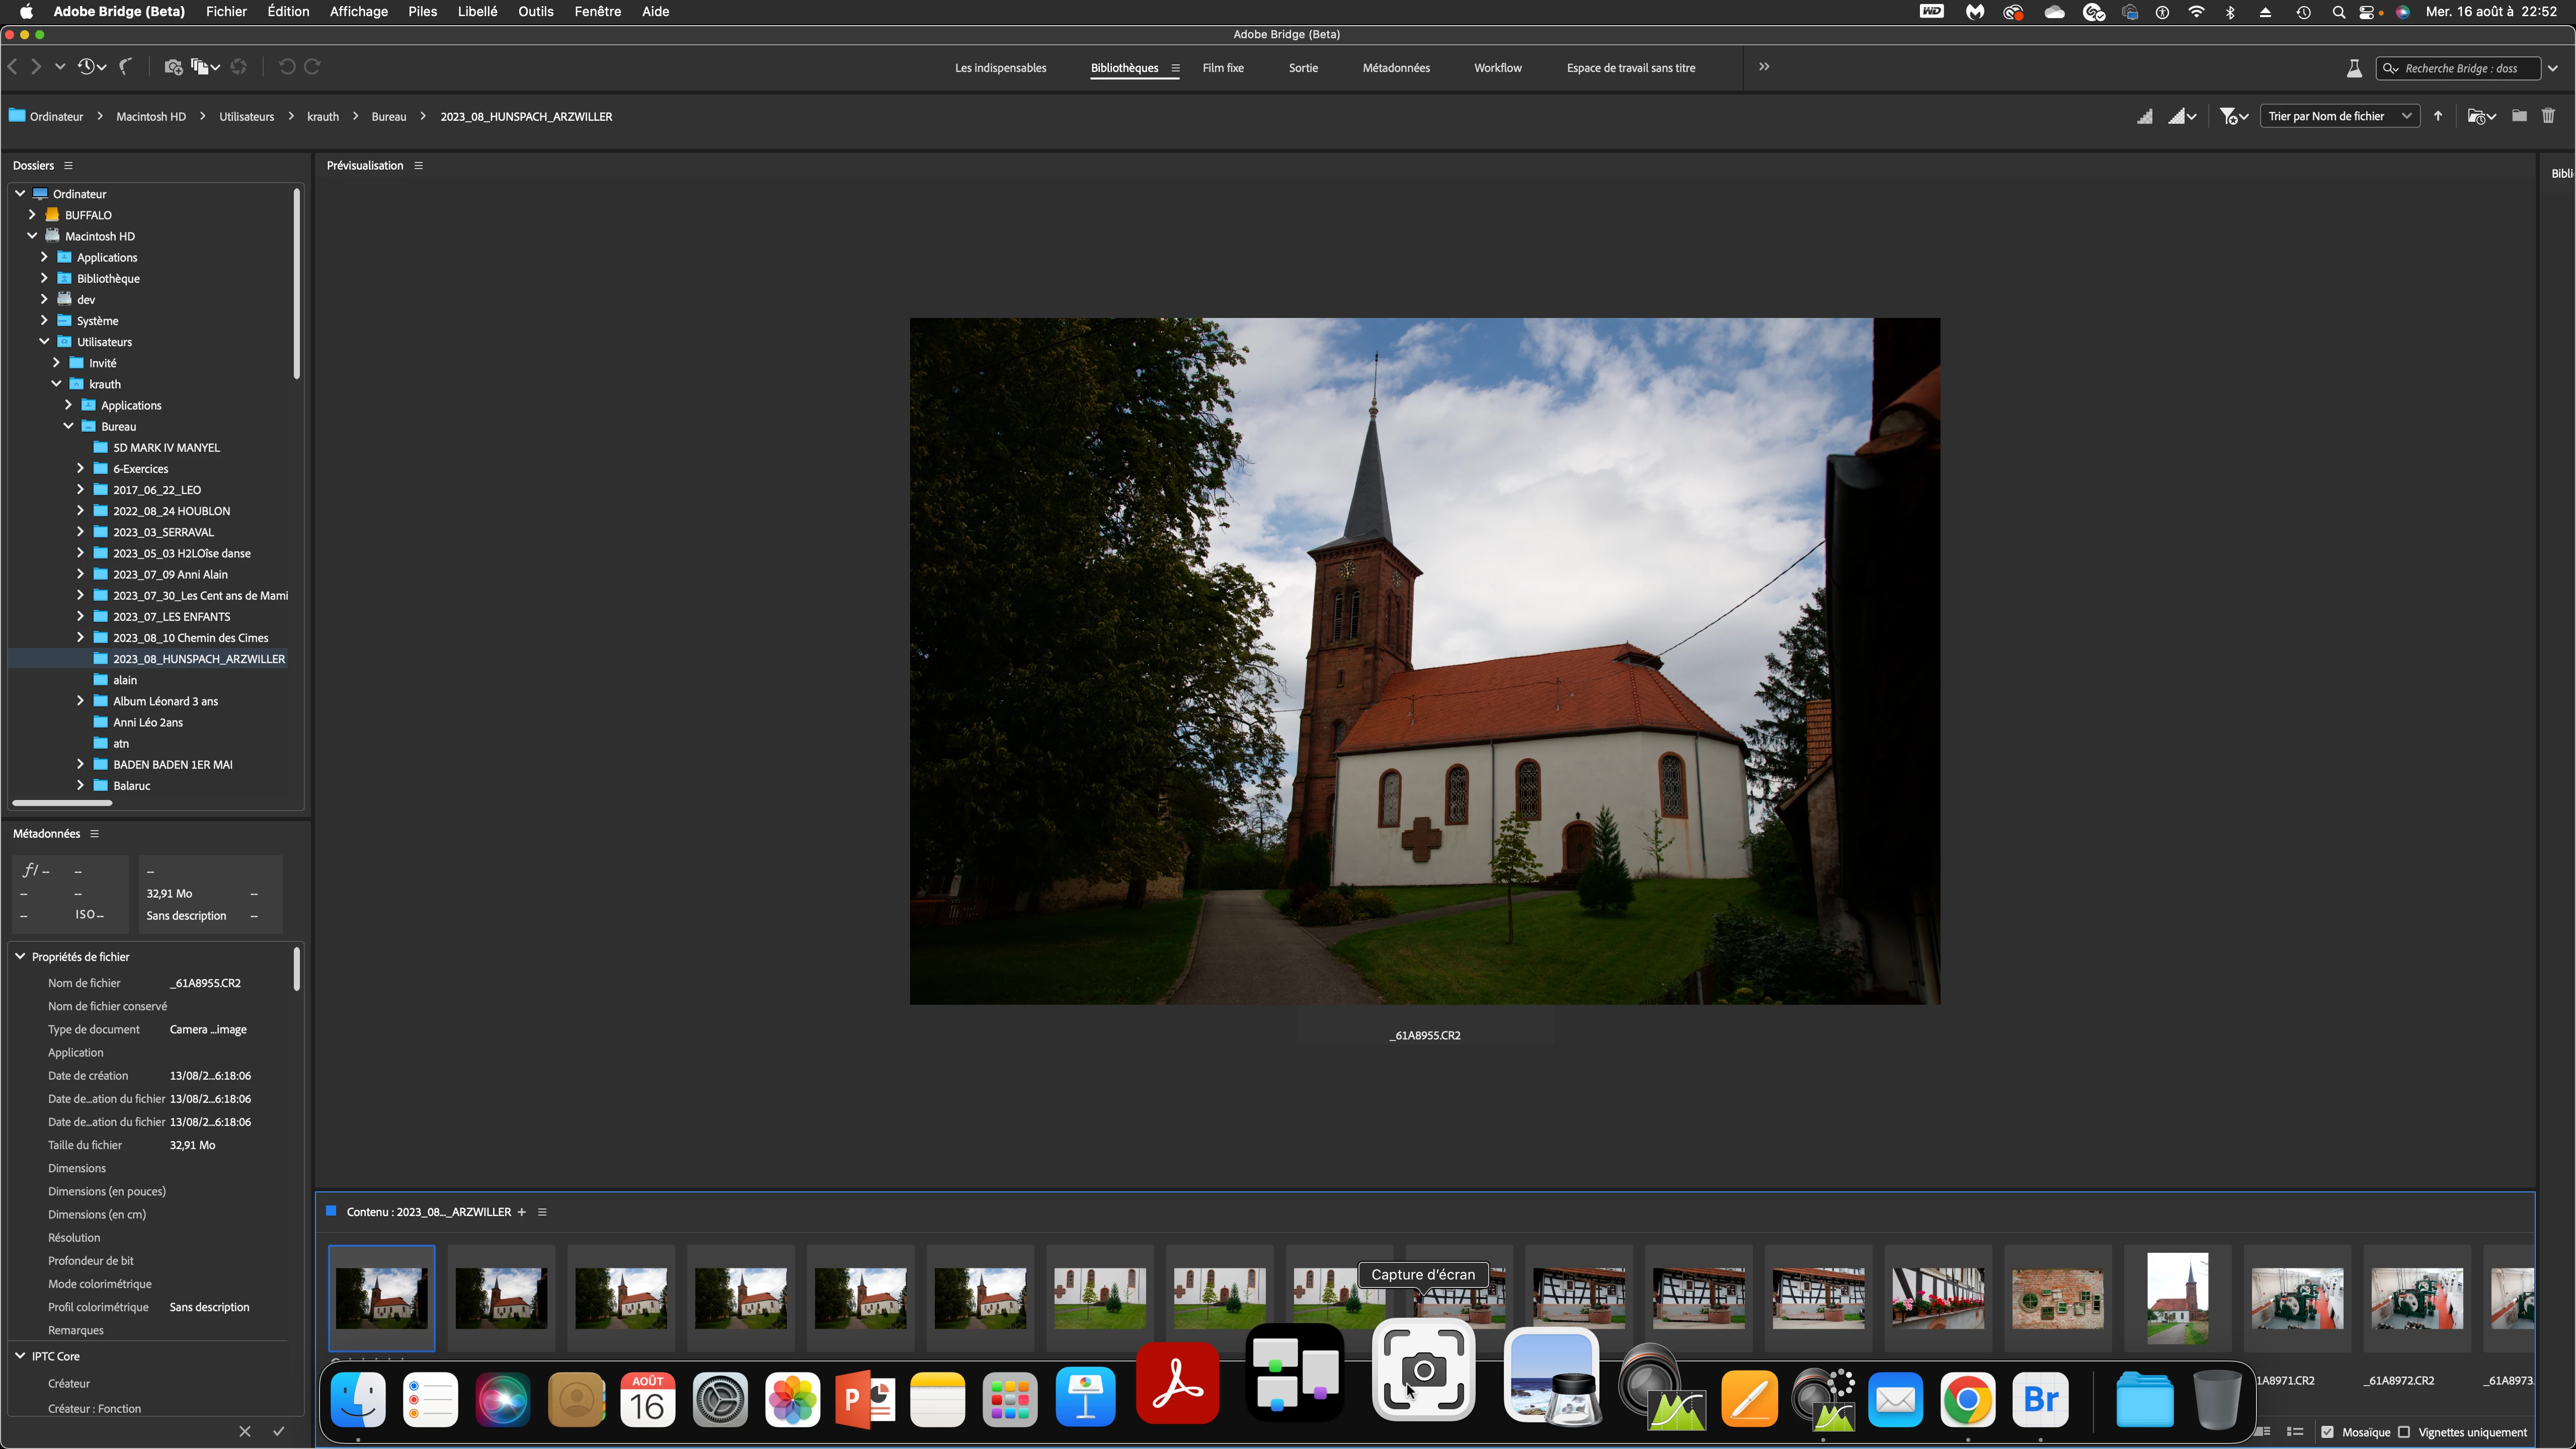Click the Recherche Bridge search field
This screenshot has height=1449, width=2576.
(x=2460, y=68)
